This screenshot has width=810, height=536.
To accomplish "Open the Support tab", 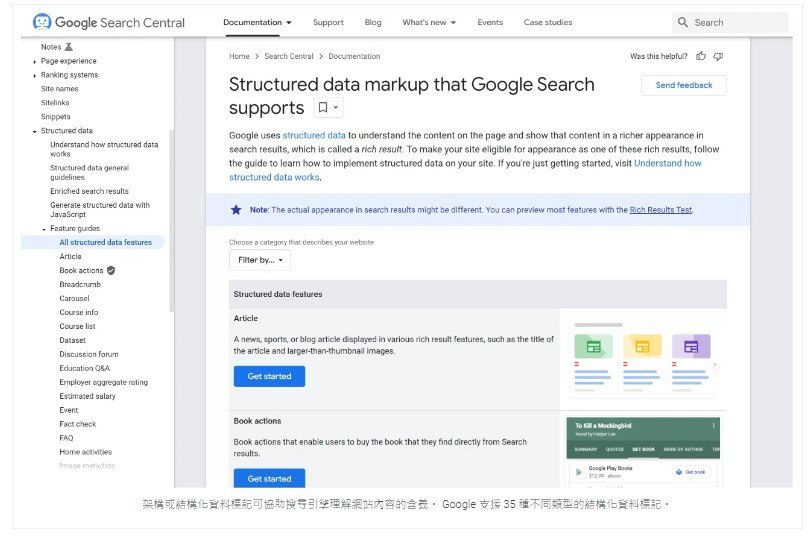I will 328,22.
